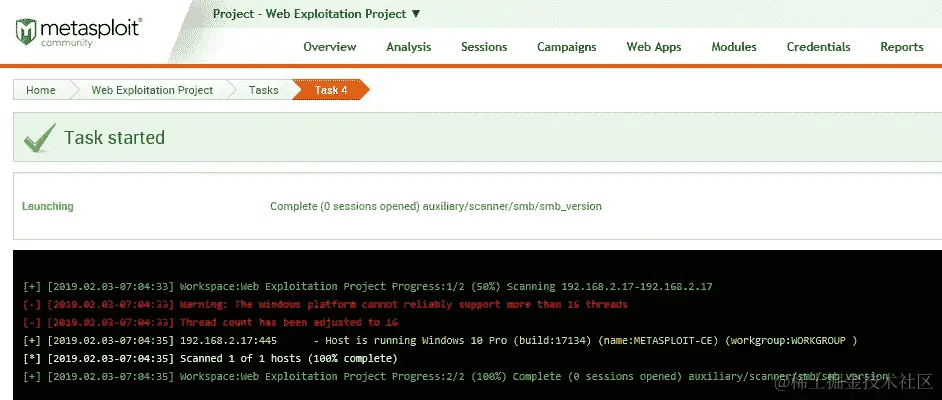Click the red warning about 16 threads
Viewport: 942px width, 400px height.
325,305
